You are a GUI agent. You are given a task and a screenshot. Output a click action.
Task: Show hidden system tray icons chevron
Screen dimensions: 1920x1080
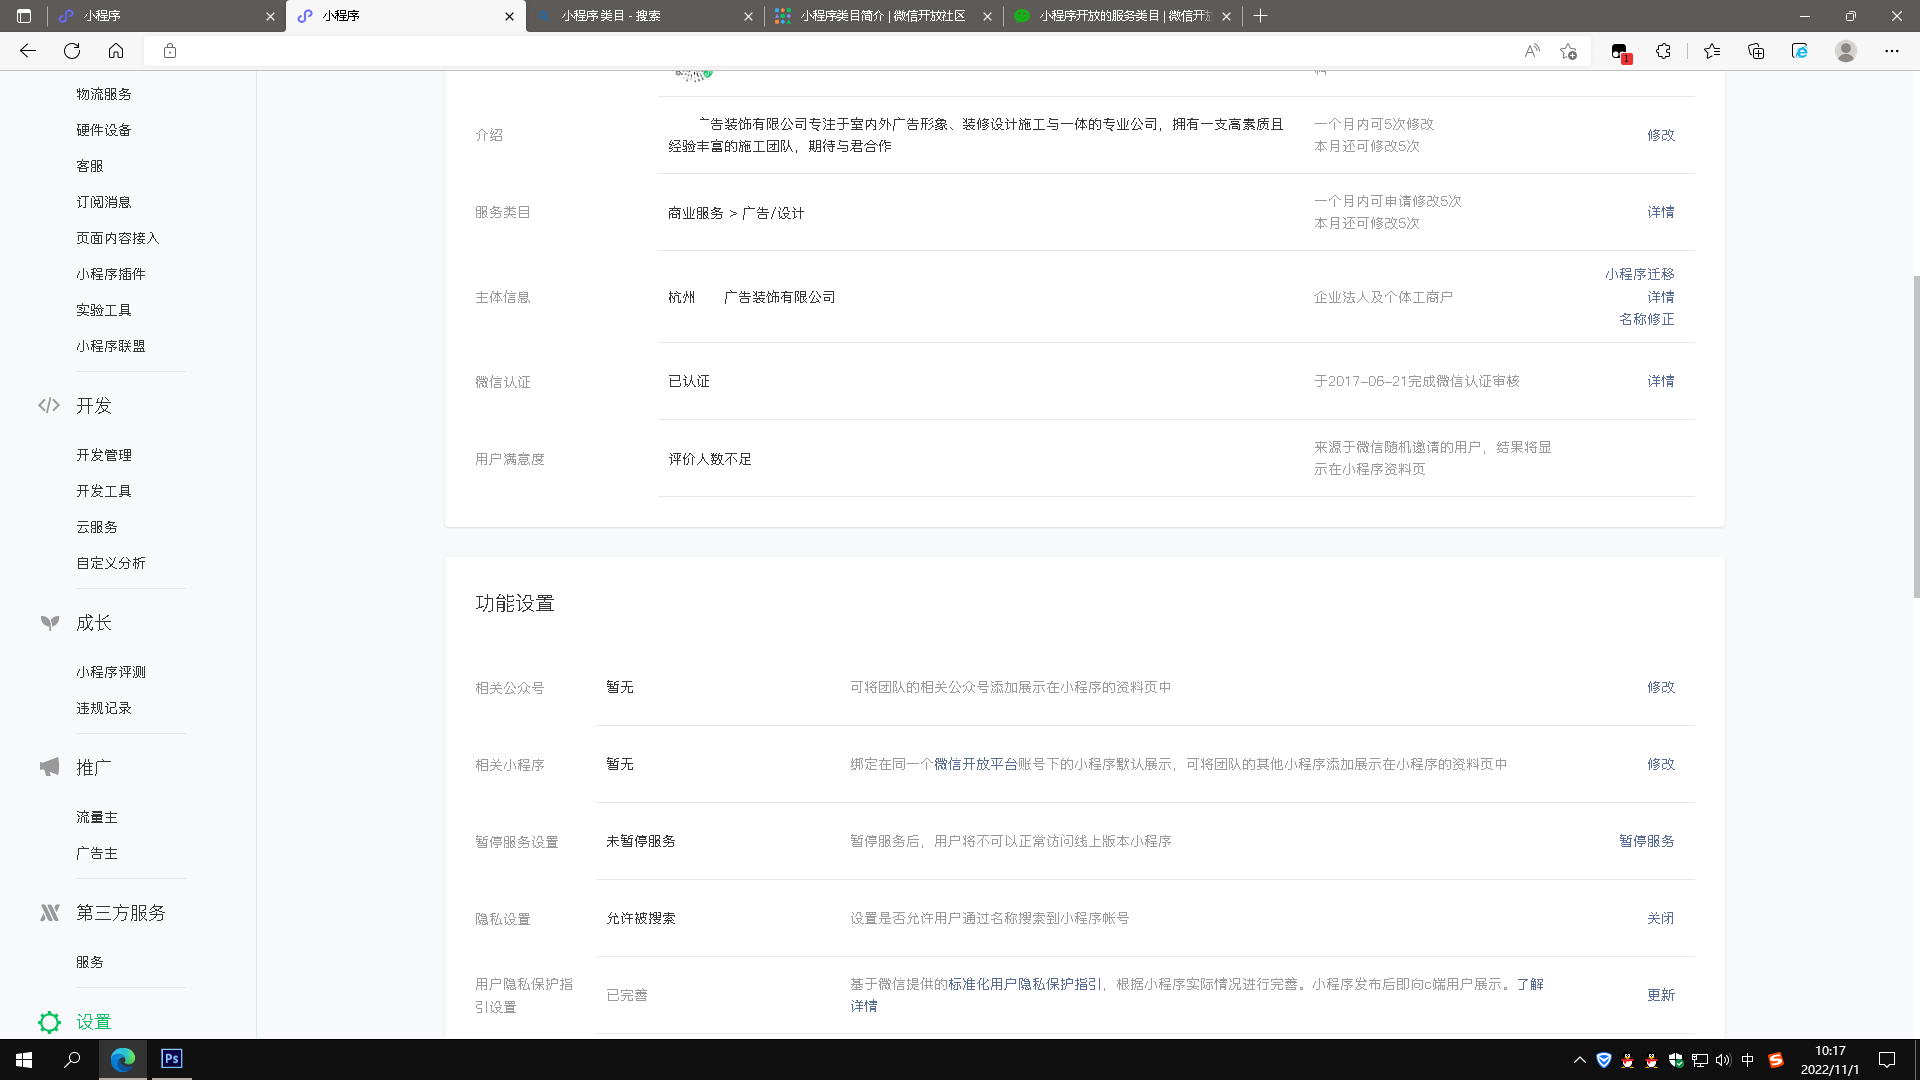1579,1060
